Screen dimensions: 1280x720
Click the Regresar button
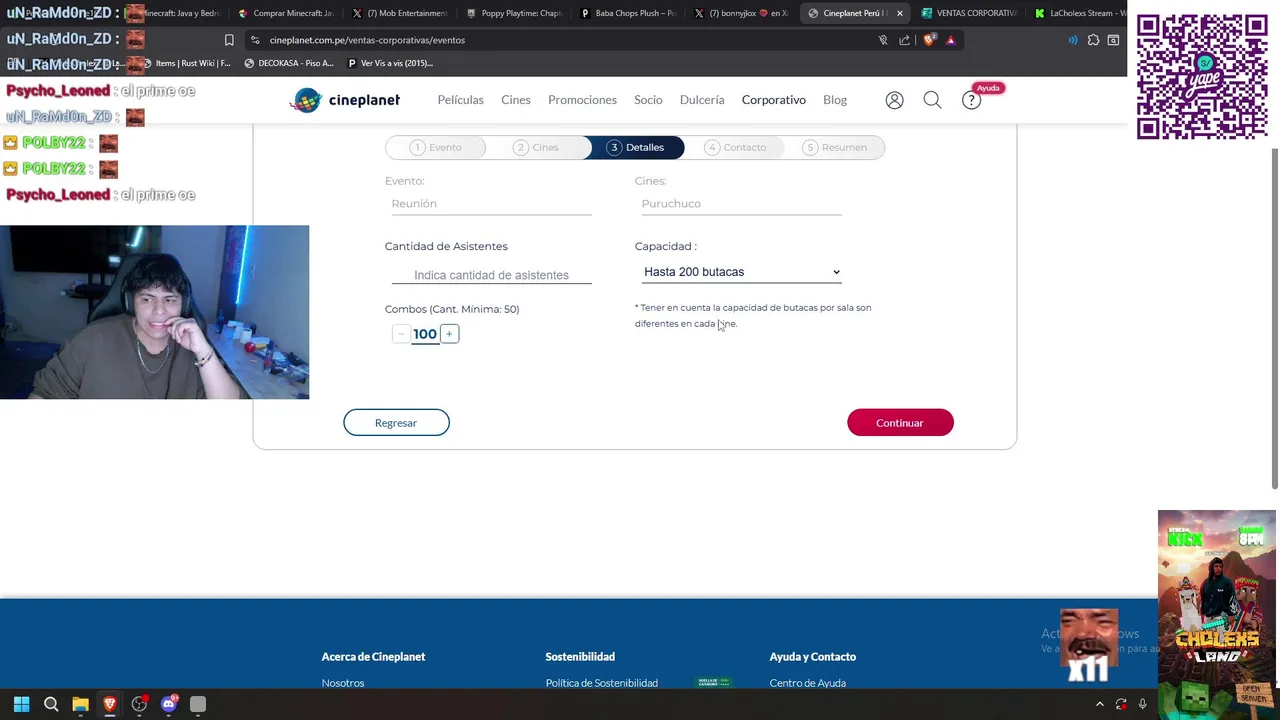[x=396, y=423]
